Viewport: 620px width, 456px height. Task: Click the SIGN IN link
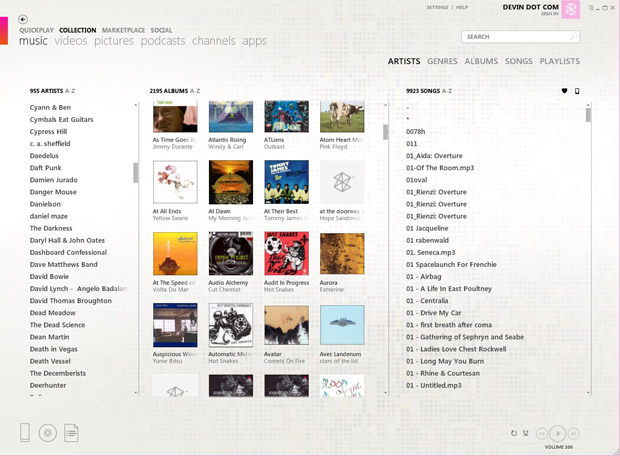click(x=550, y=14)
